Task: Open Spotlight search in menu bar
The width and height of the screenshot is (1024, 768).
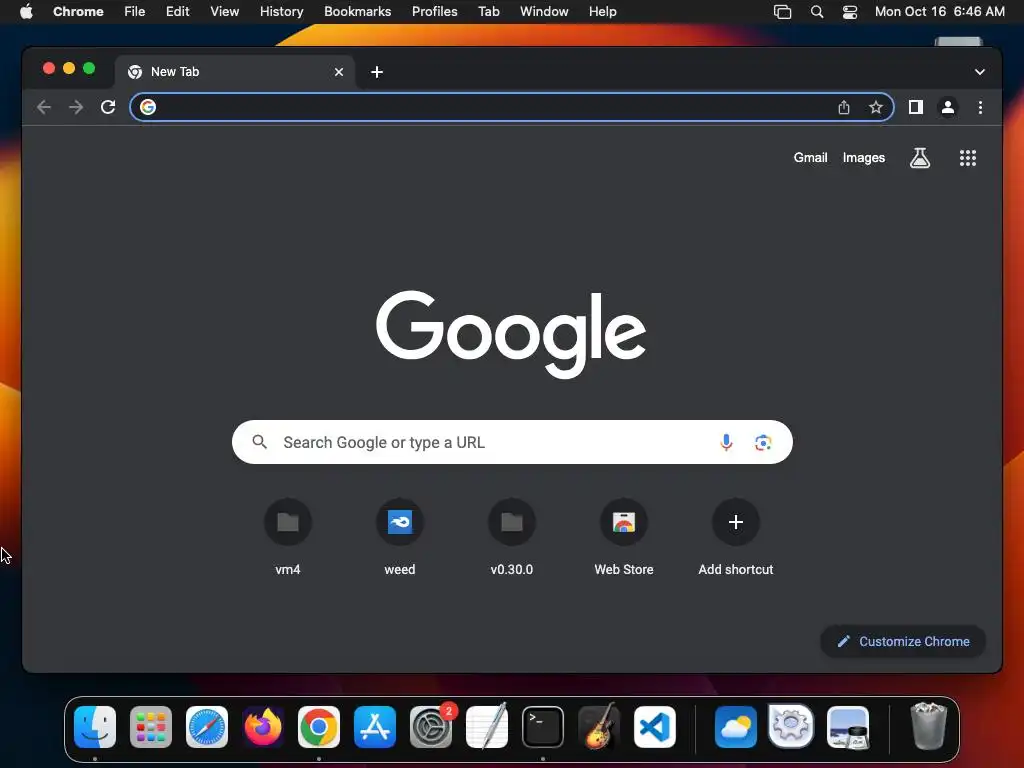Action: 816,12
